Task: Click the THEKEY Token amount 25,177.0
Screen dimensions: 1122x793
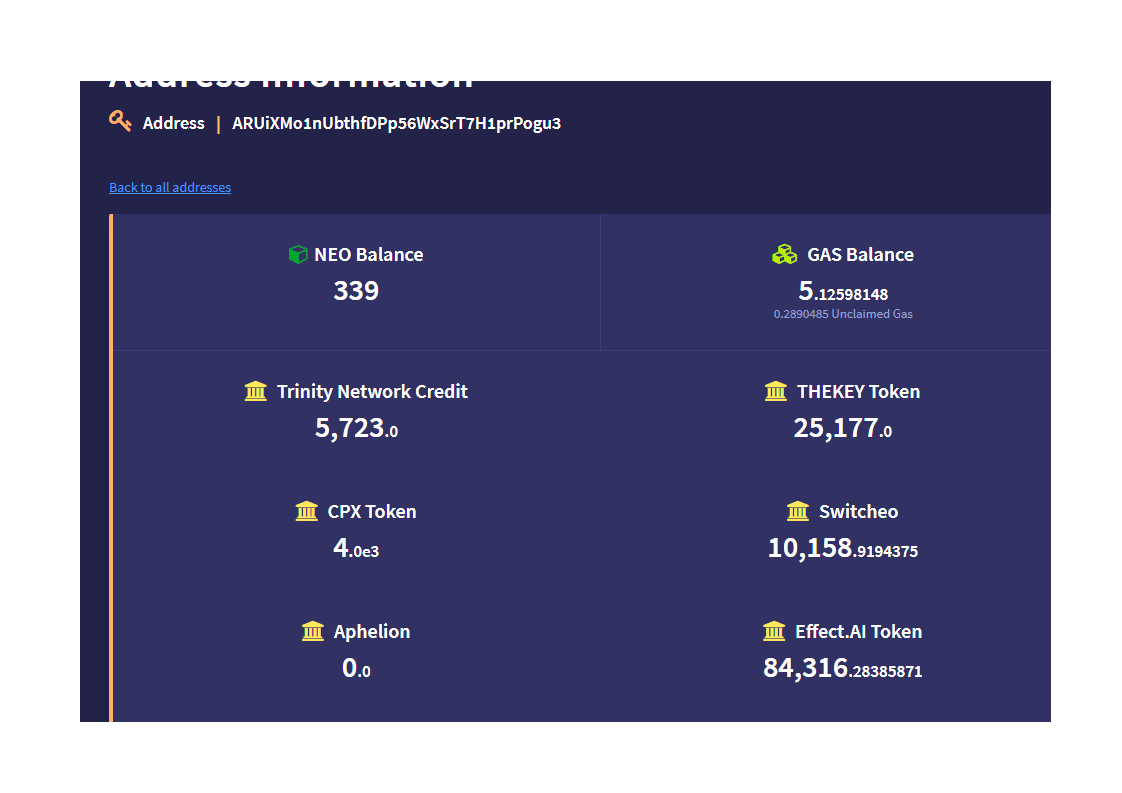Action: point(842,428)
